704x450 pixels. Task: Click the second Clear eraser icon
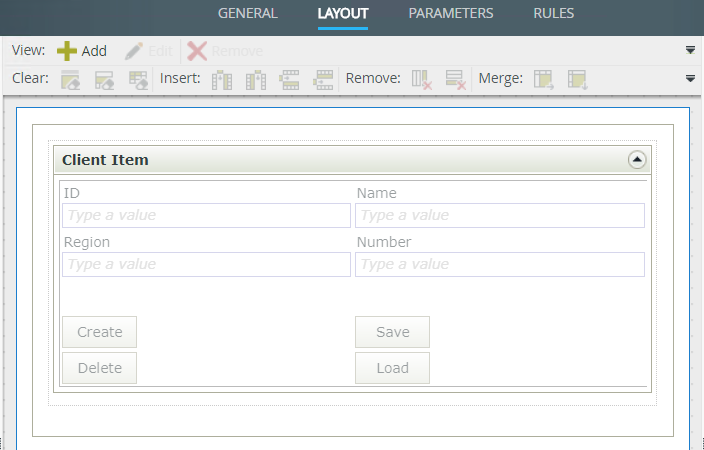(104, 79)
